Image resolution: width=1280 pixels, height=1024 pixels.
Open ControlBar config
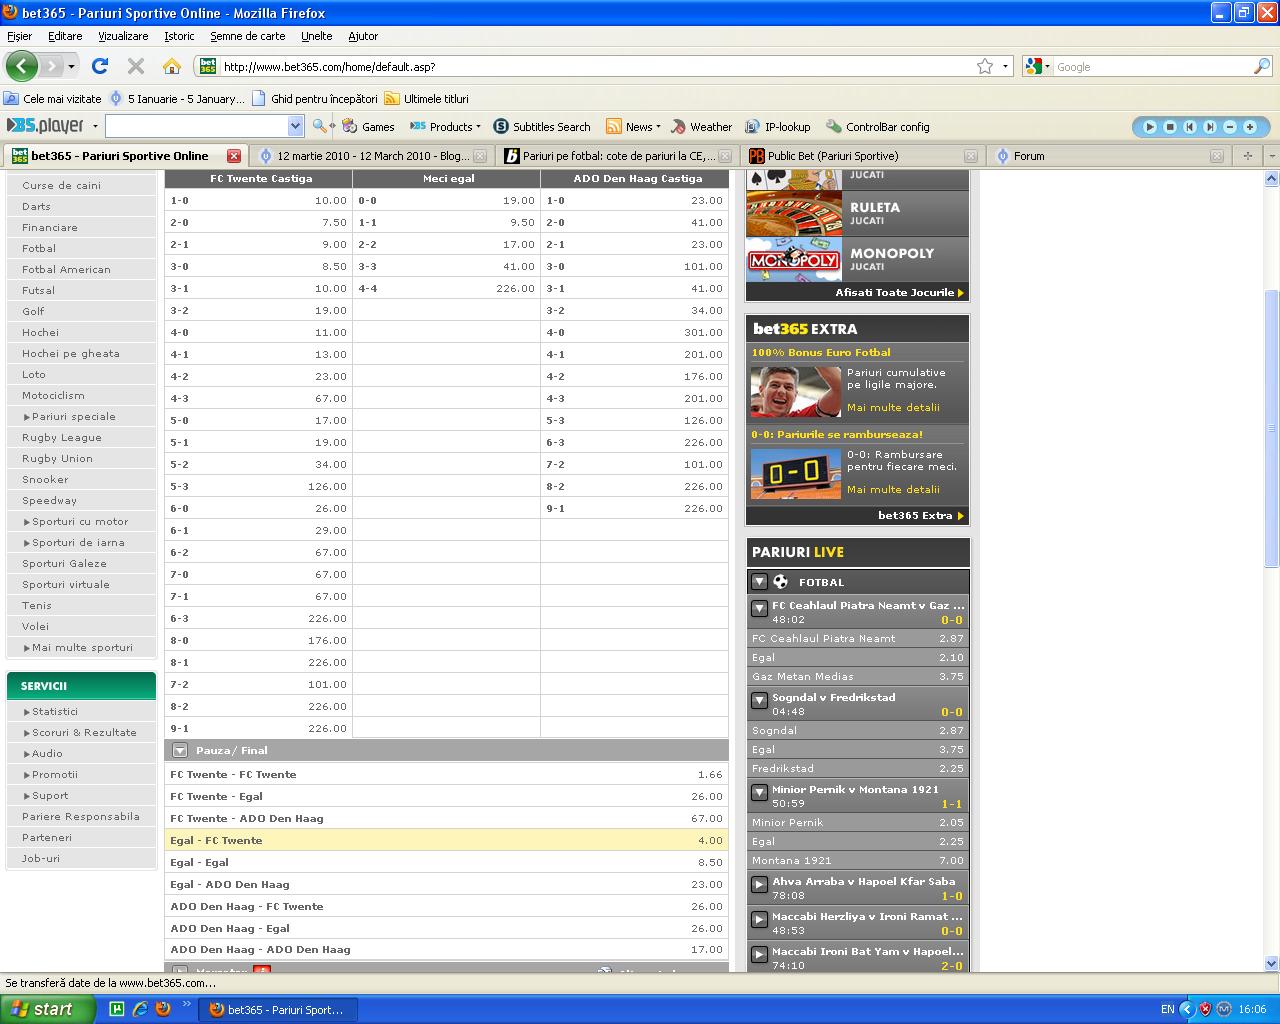(x=878, y=127)
